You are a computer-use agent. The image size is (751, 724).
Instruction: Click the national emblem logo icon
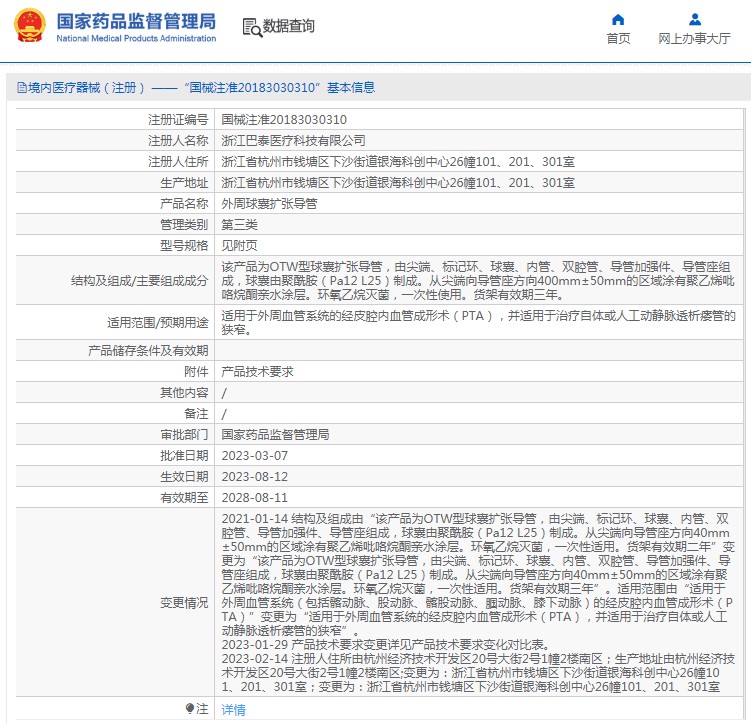[30, 25]
